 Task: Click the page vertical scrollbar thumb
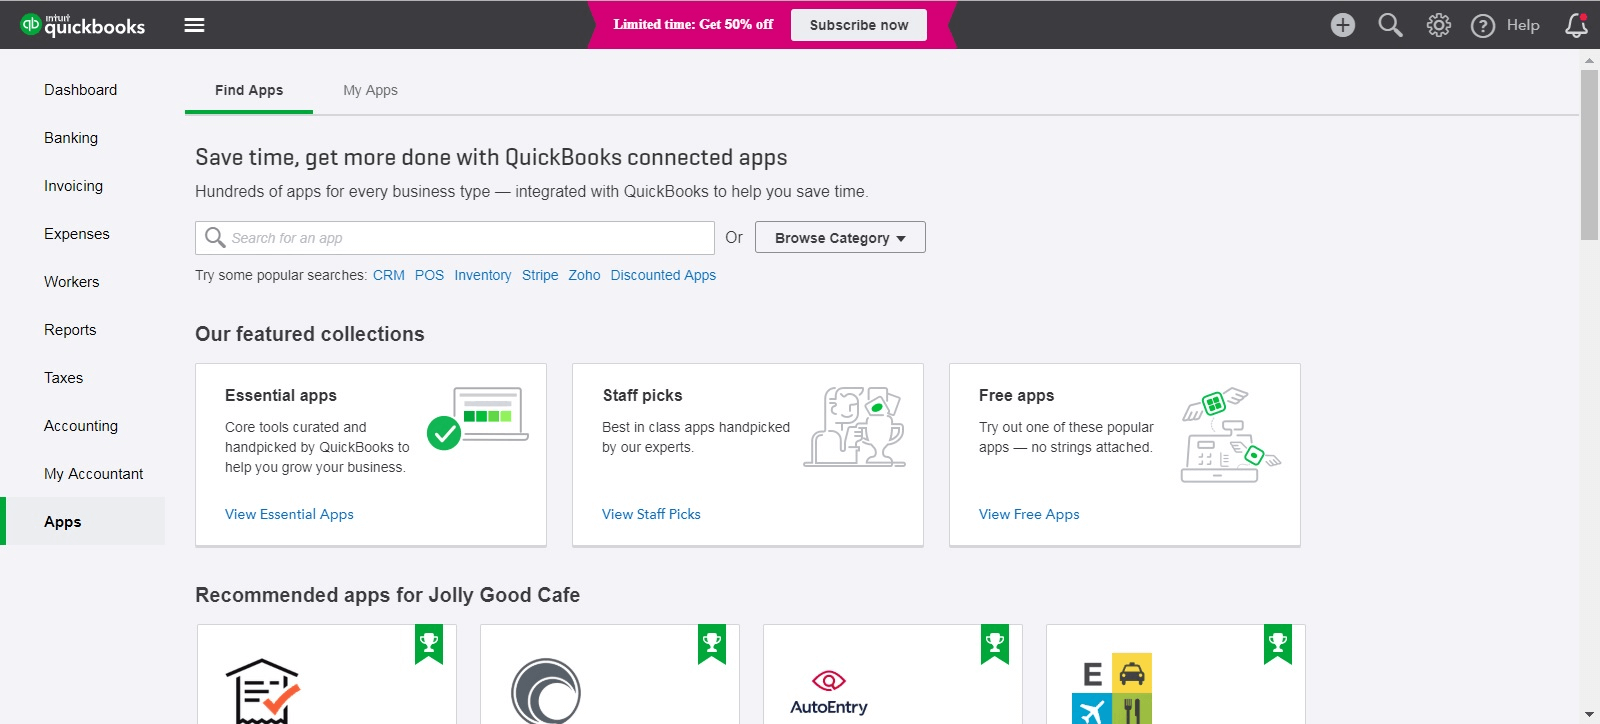1589,155
